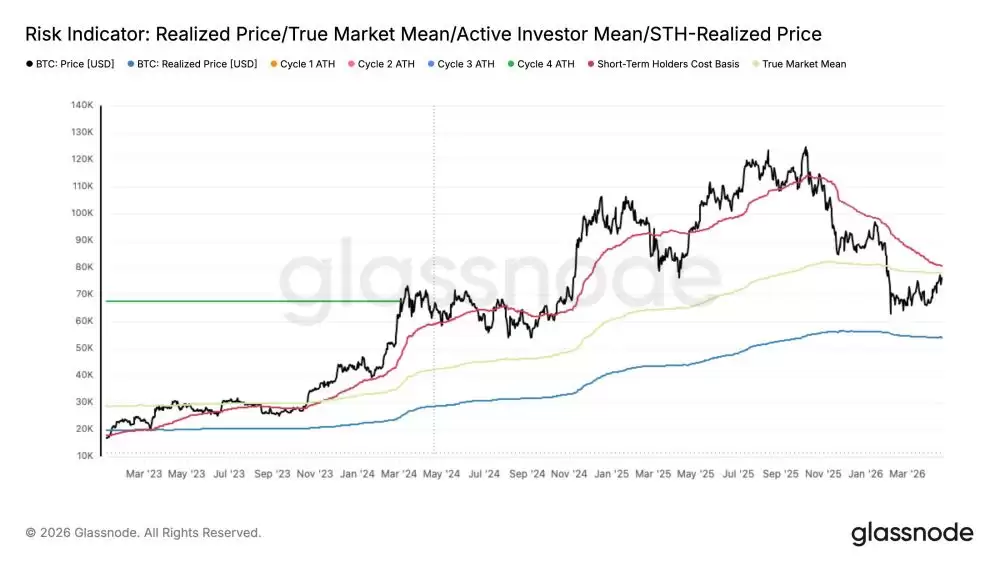This screenshot has height=562, width=1000.
Task: Click the Cycle 1 ATH orange legend dot
Action: [274, 64]
